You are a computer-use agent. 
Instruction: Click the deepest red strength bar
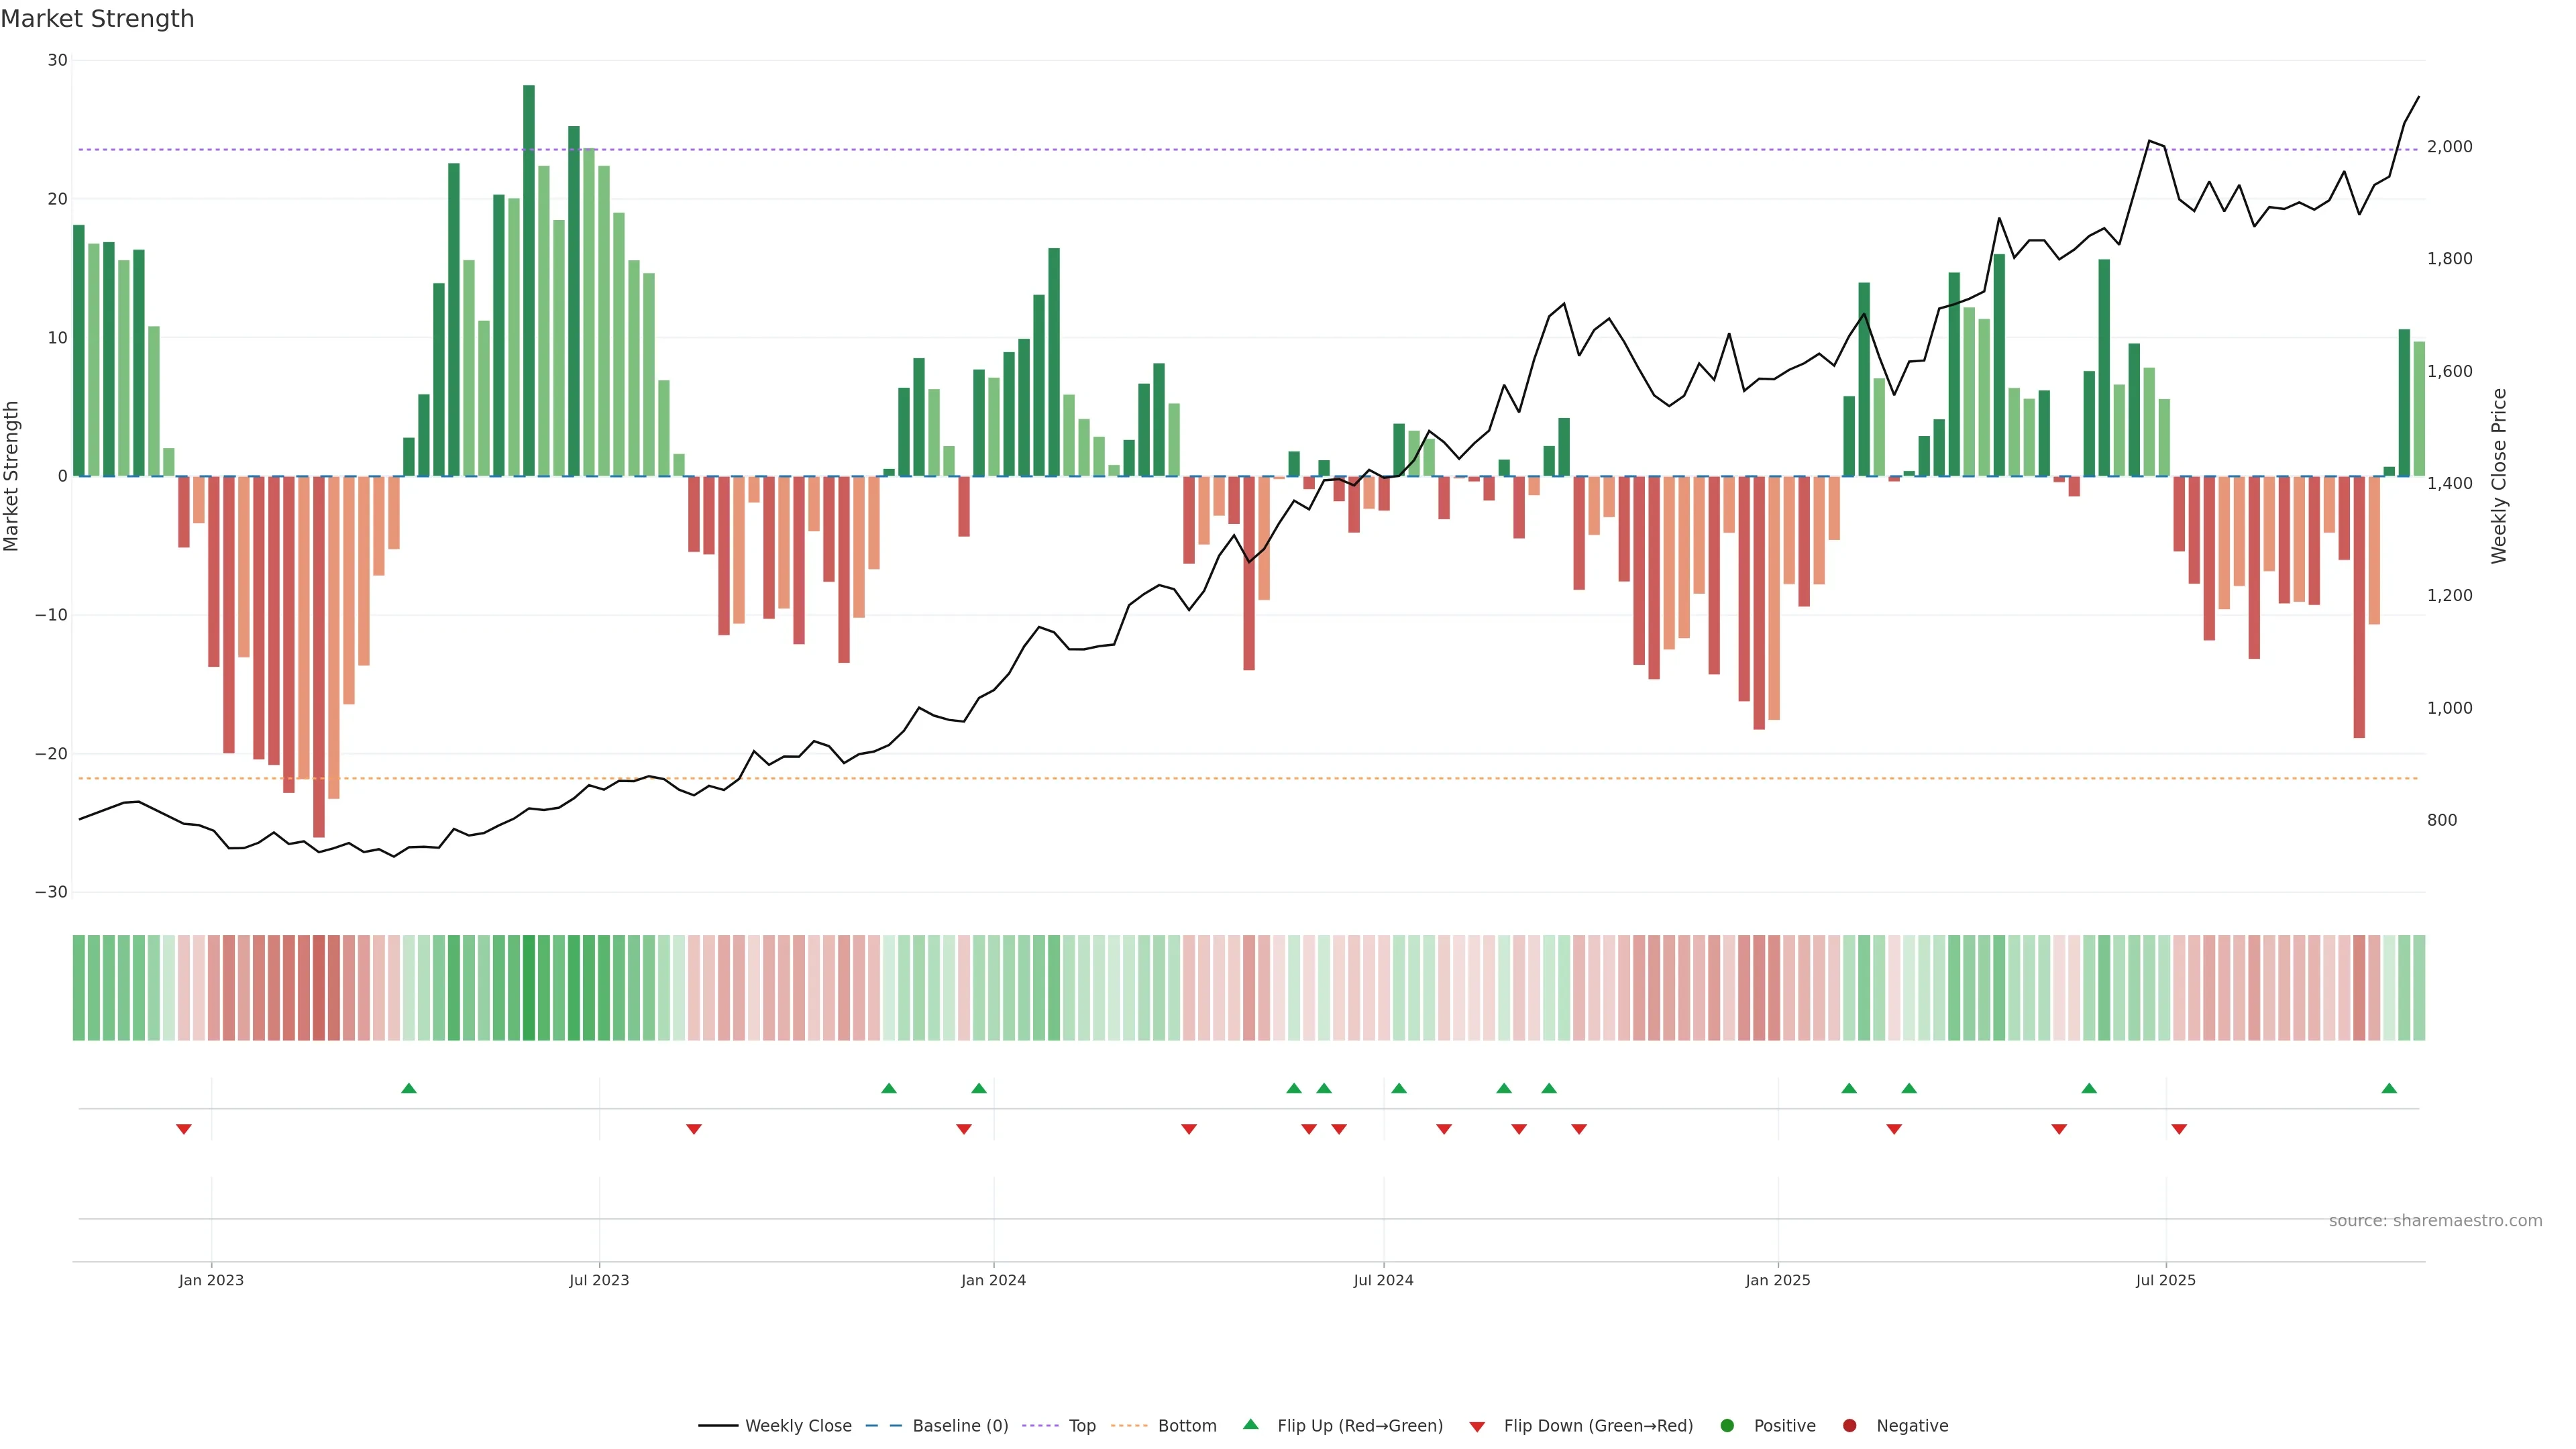pyautogui.click(x=319, y=655)
